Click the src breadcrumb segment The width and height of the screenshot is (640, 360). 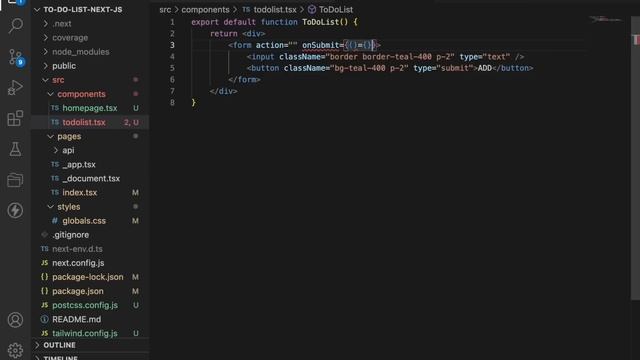pyautogui.click(x=165, y=9)
